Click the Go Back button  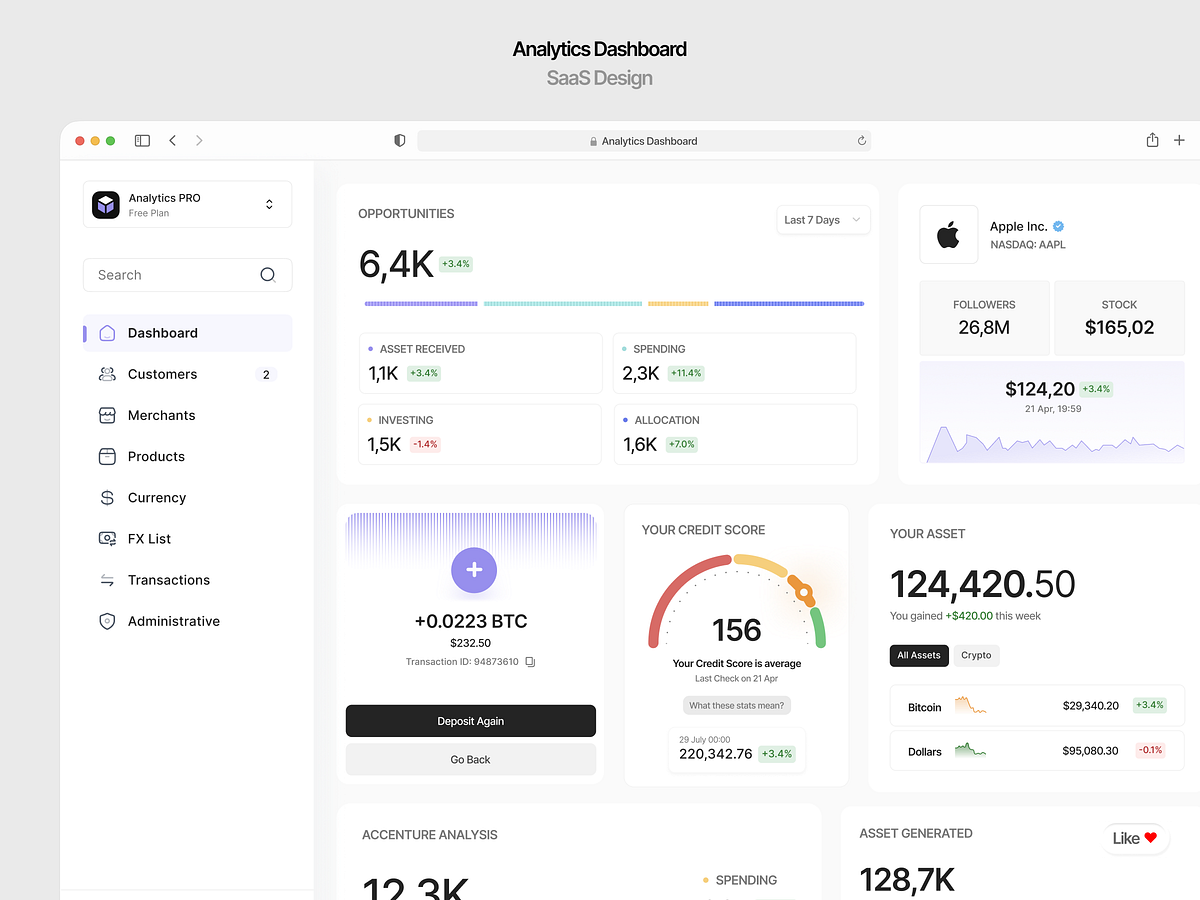[470, 759]
